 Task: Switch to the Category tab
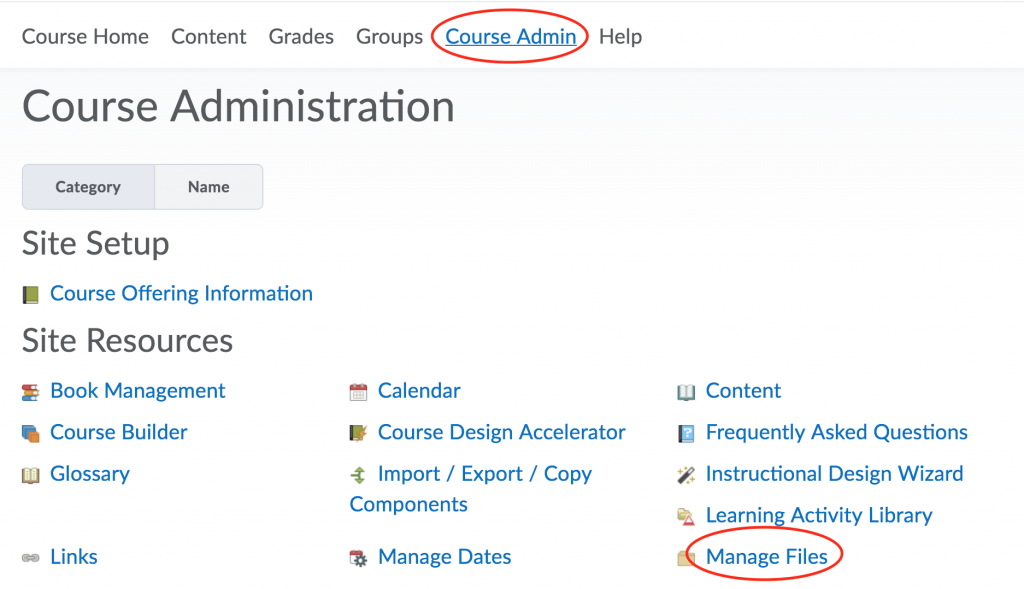87,186
